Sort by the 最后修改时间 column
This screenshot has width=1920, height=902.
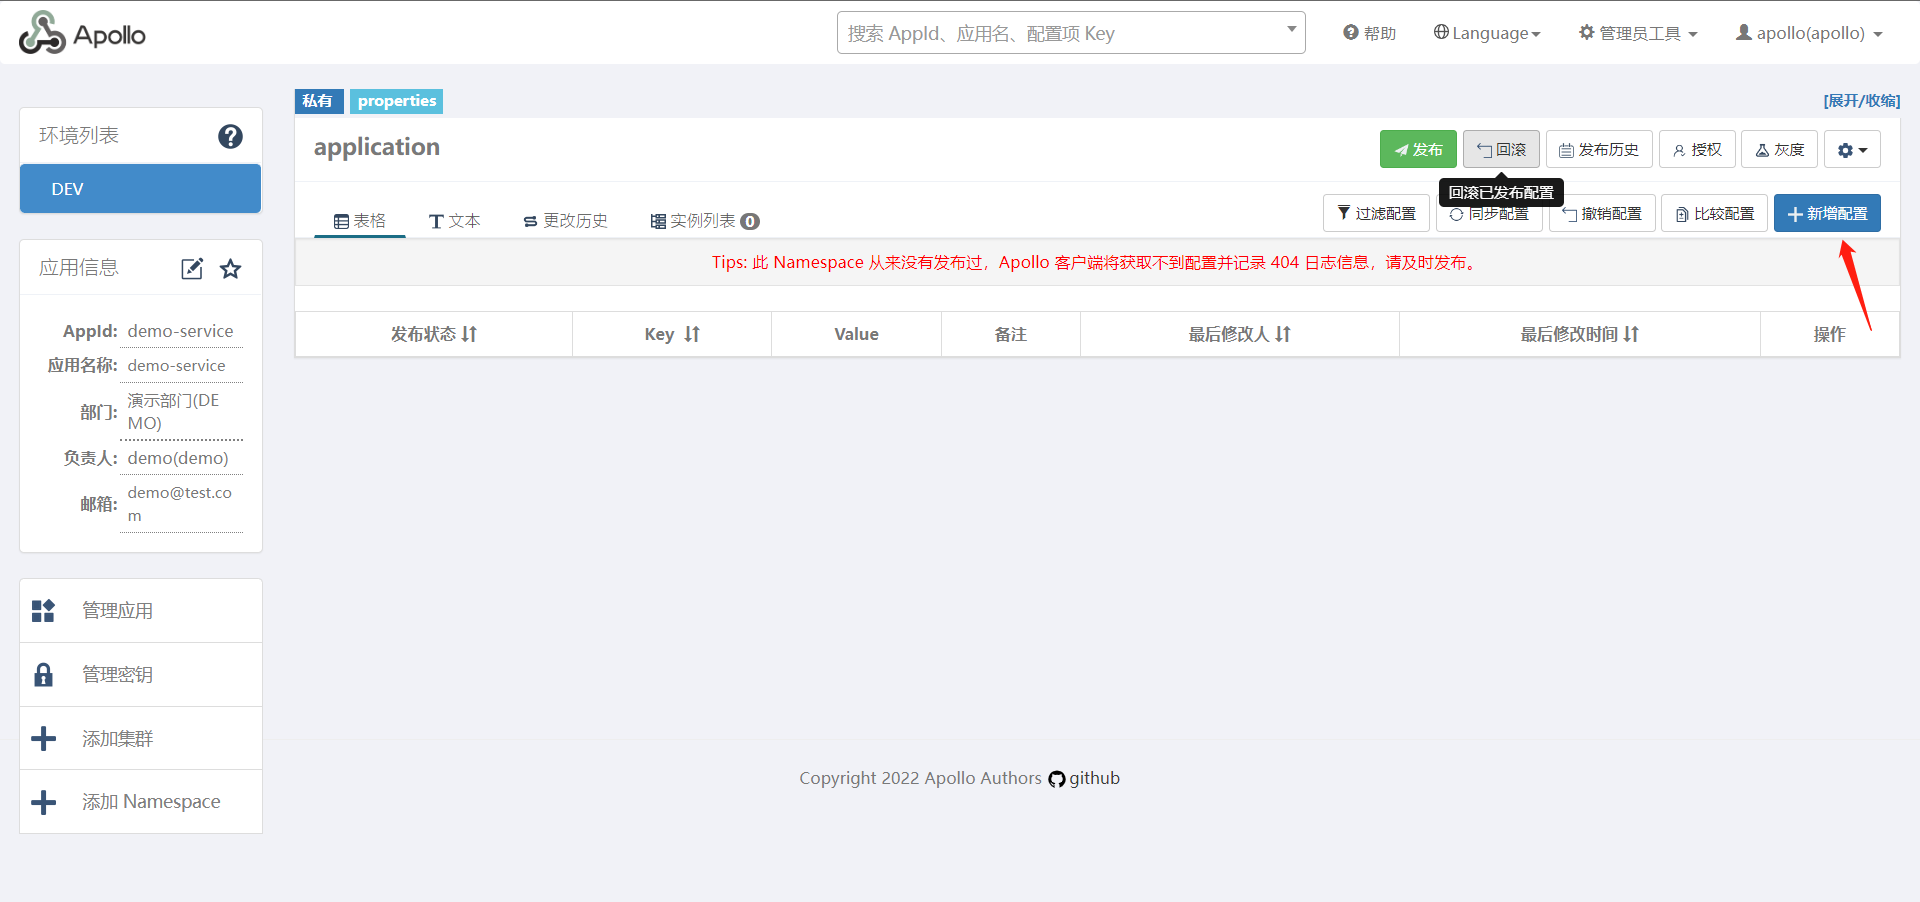pyautogui.click(x=1579, y=334)
